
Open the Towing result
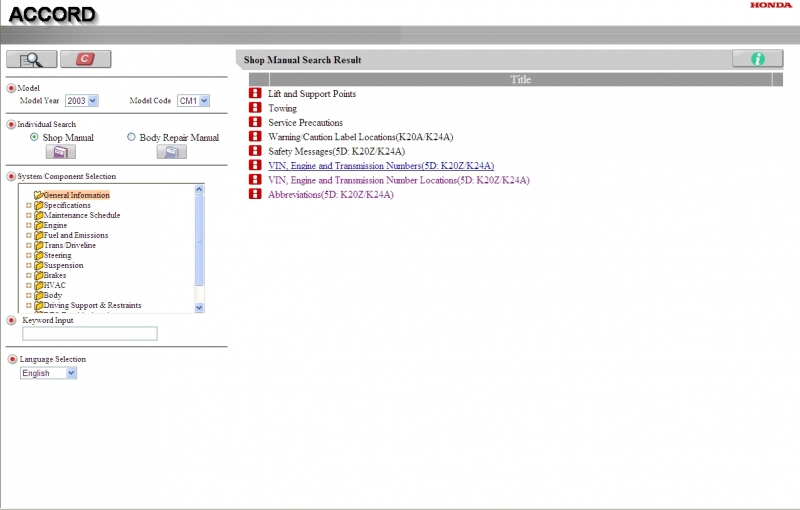pos(283,108)
